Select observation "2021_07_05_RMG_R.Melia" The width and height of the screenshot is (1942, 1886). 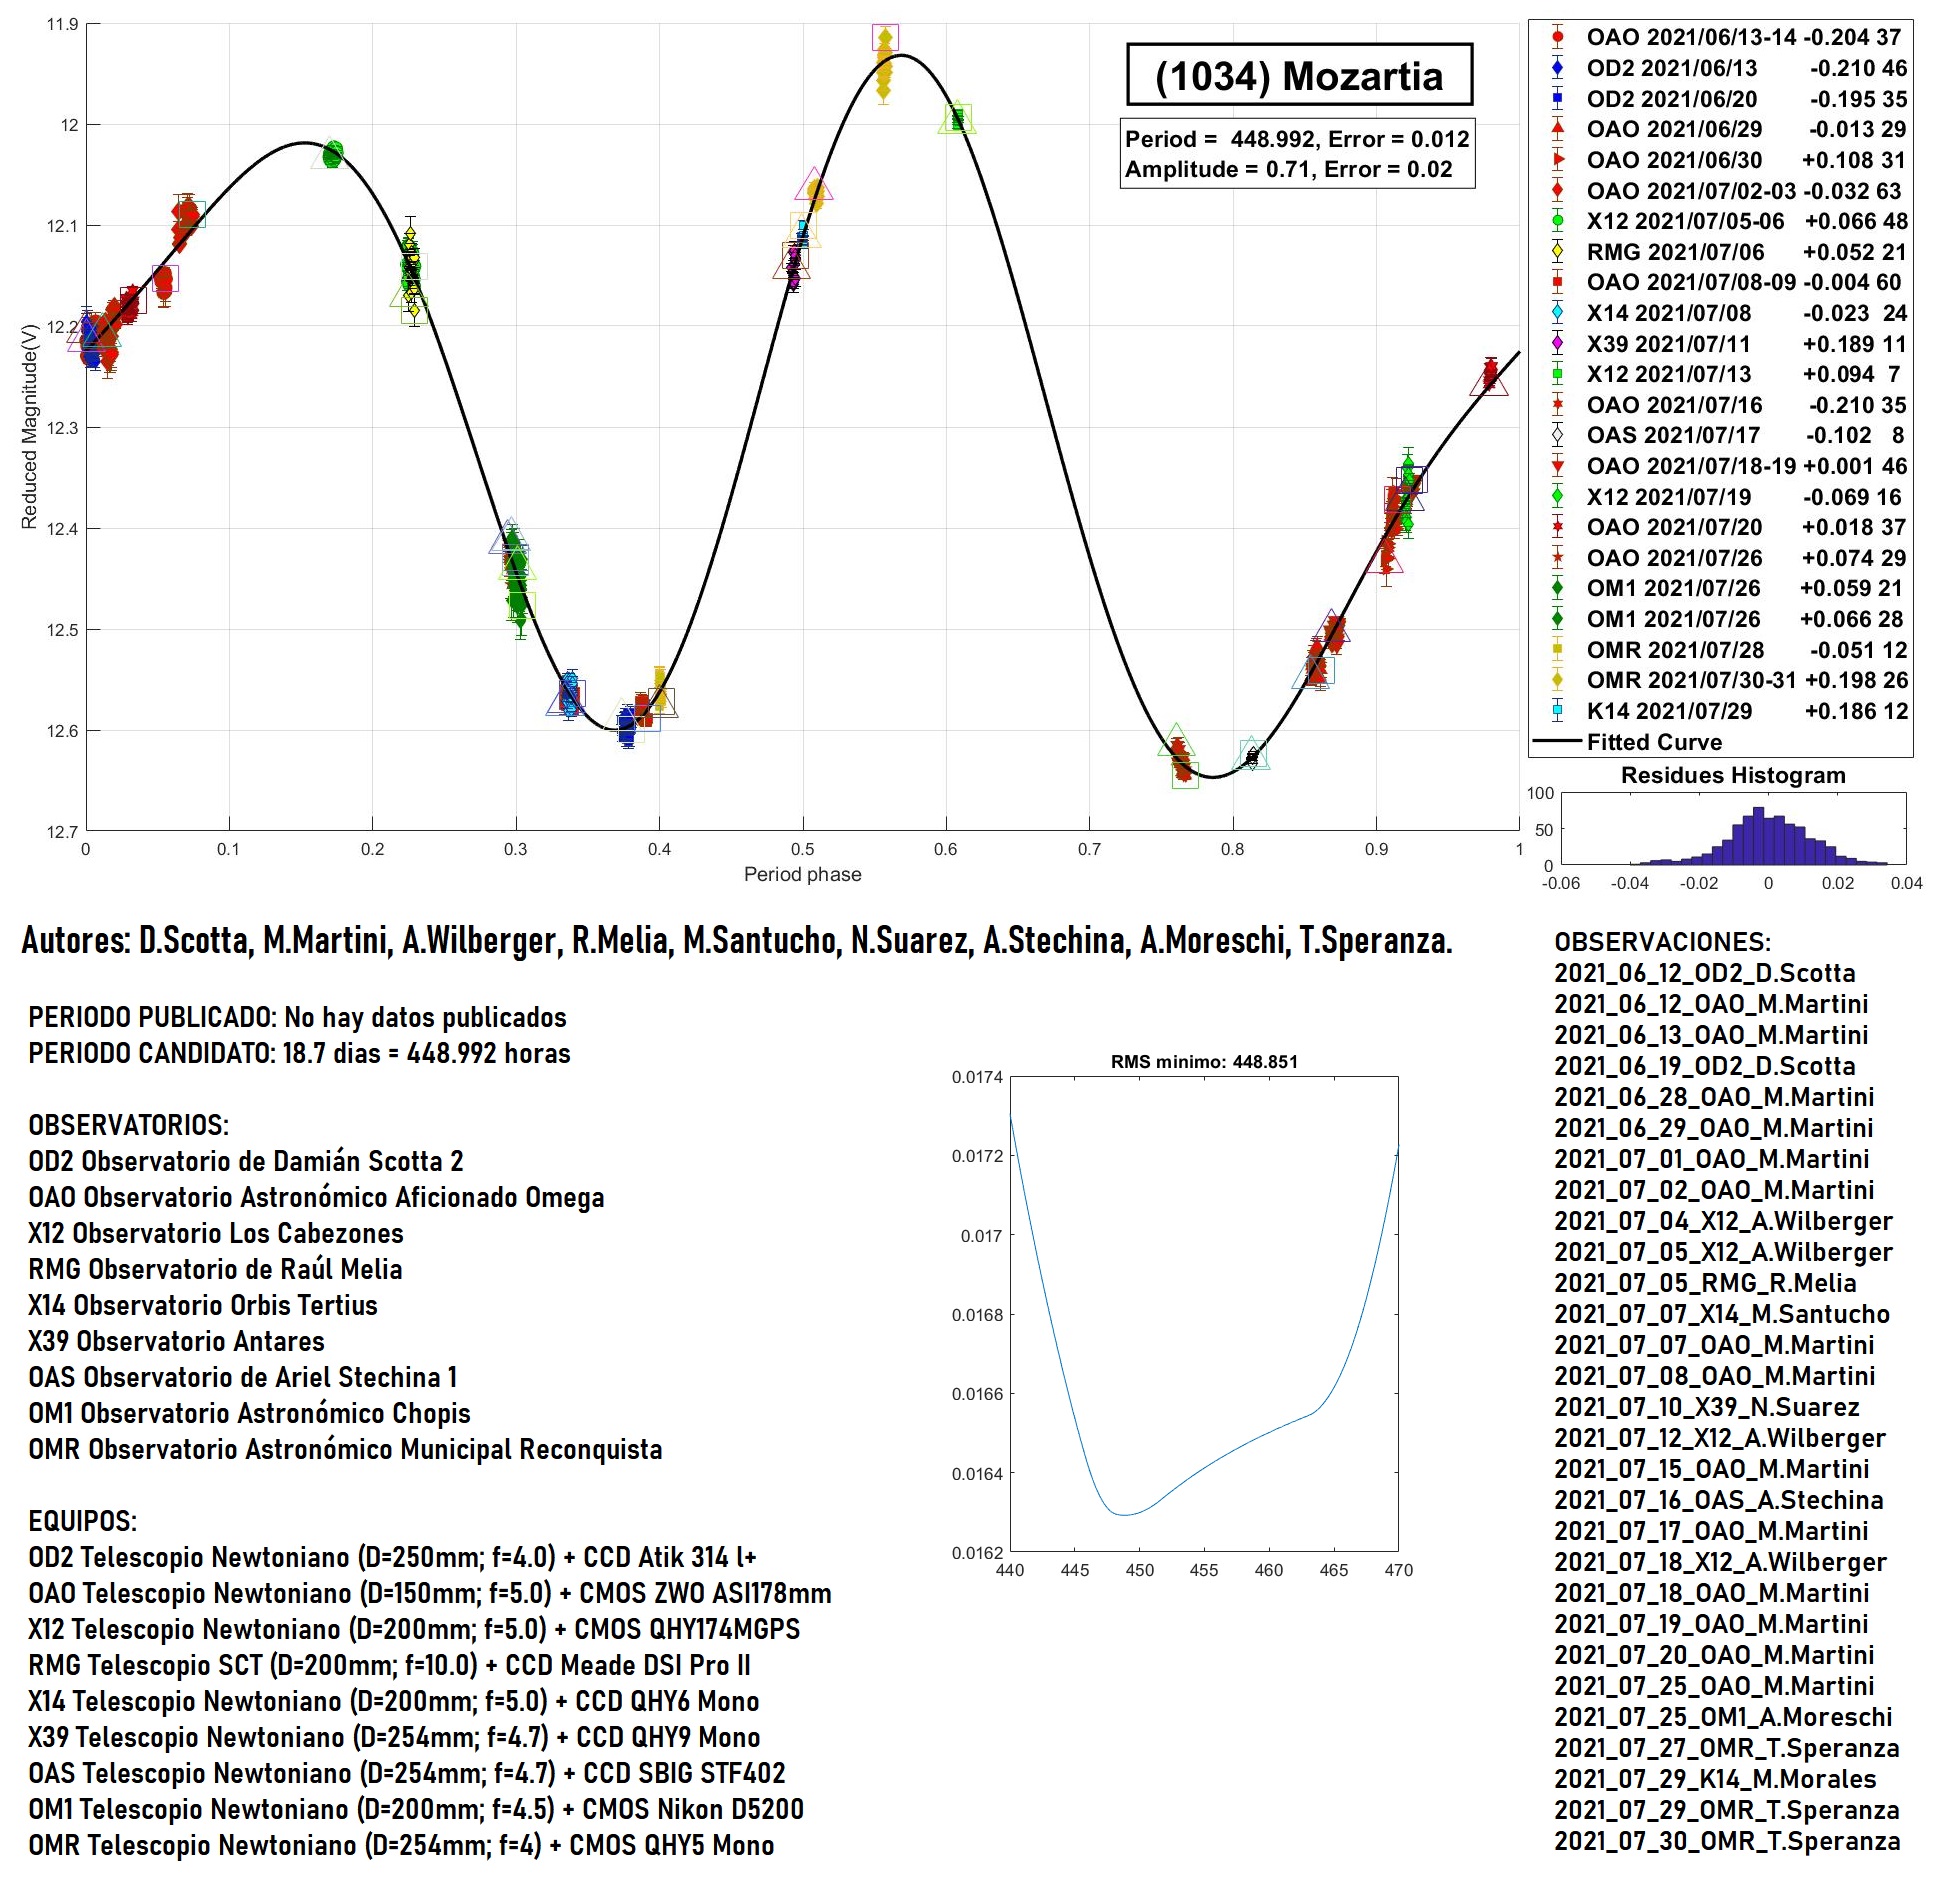(x=1705, y=1283)
